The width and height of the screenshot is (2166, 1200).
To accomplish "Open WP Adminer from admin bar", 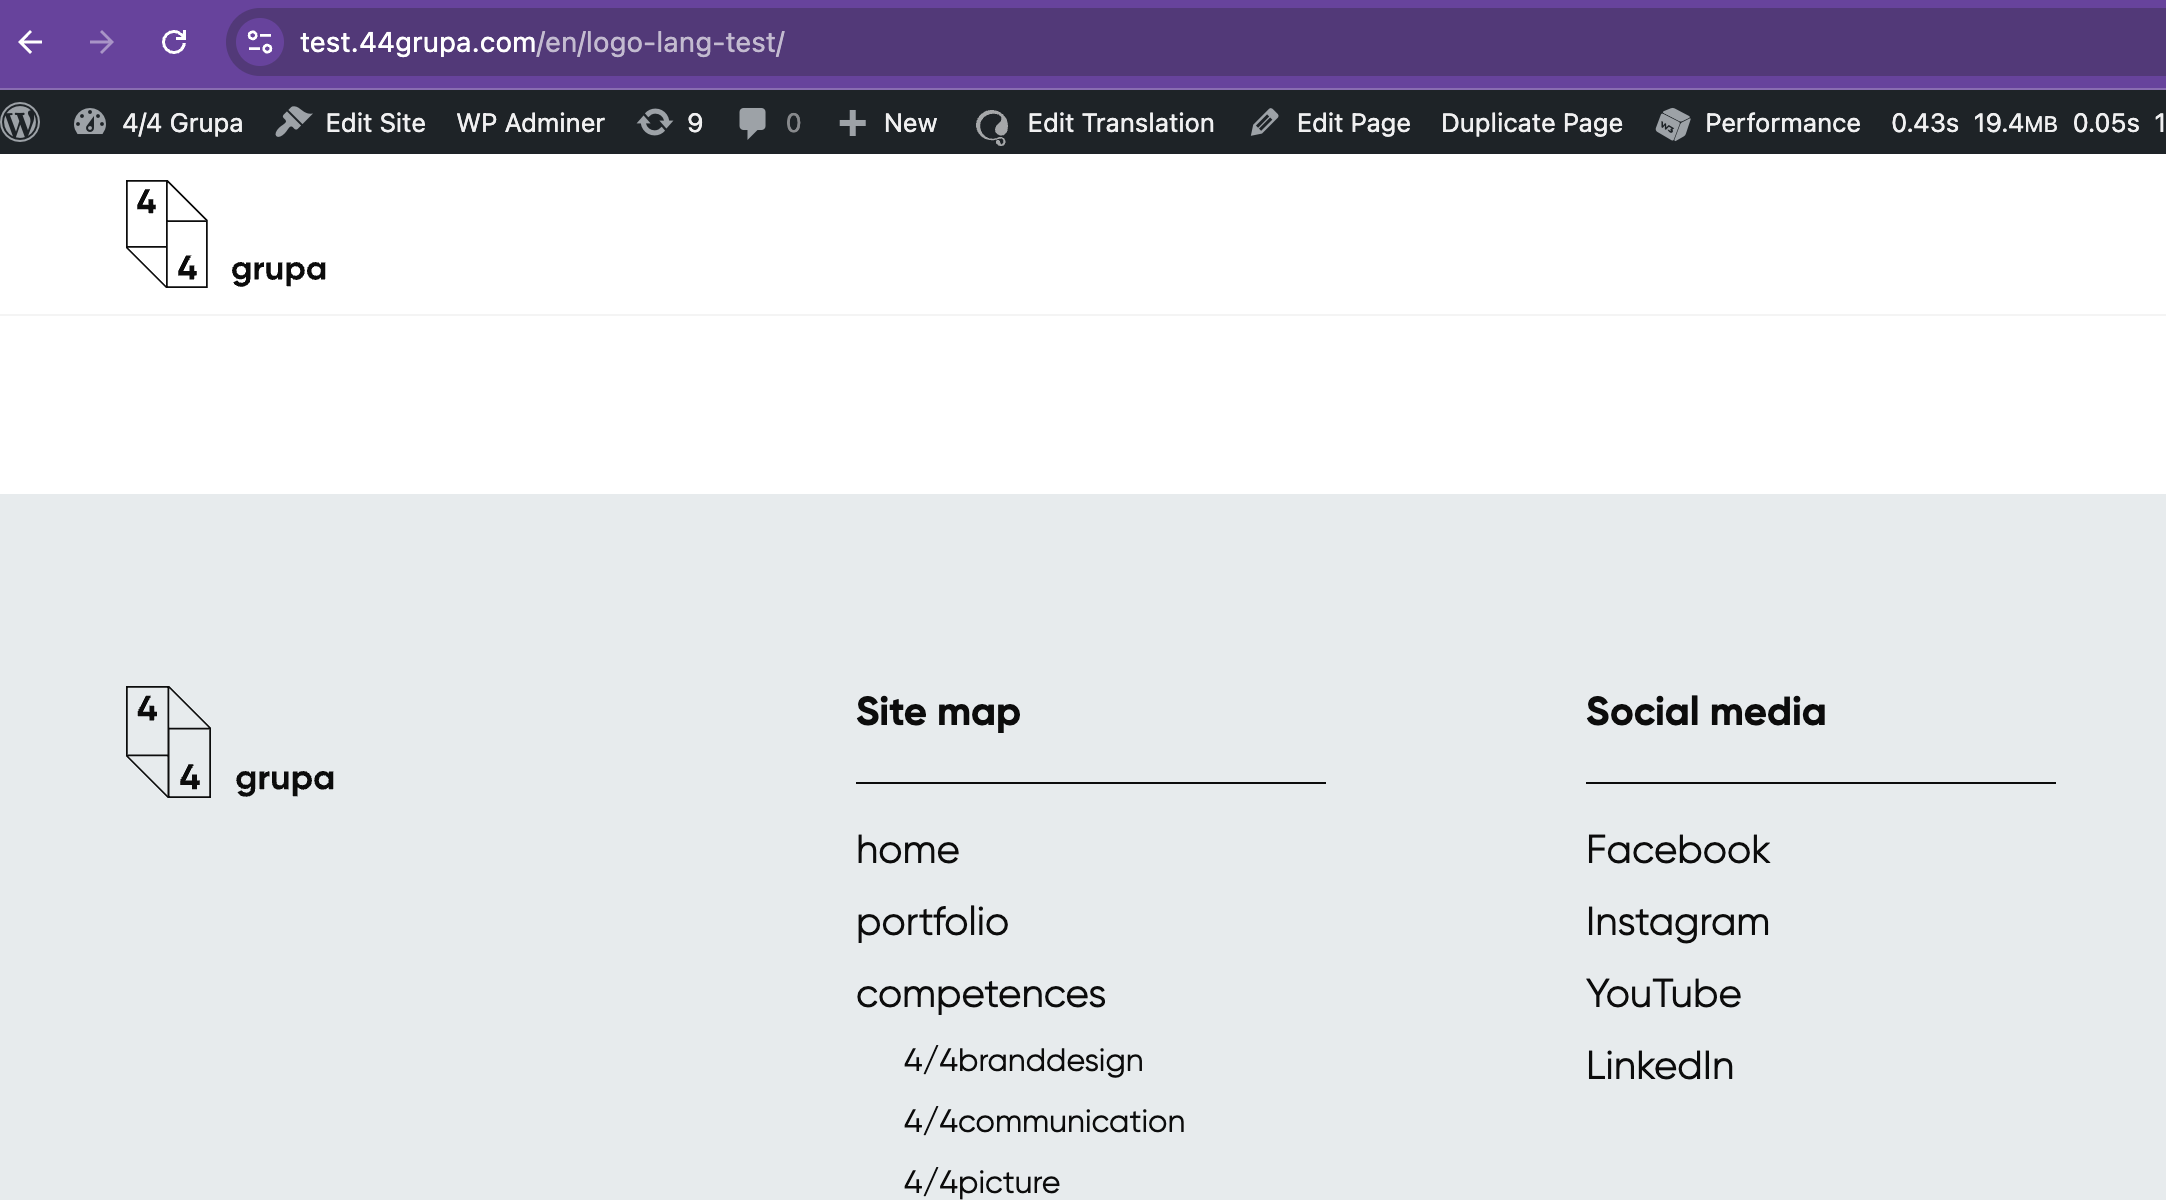I will 531,123.
